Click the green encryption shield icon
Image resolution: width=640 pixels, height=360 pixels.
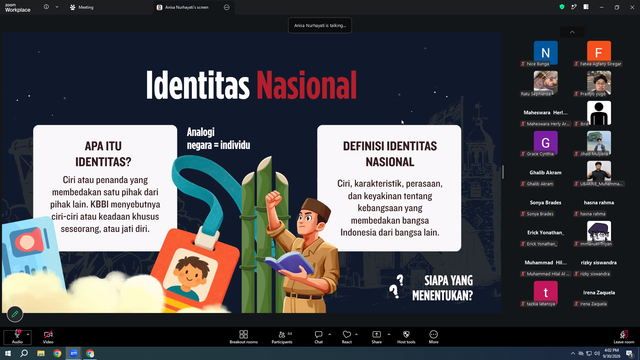[562, 7]
